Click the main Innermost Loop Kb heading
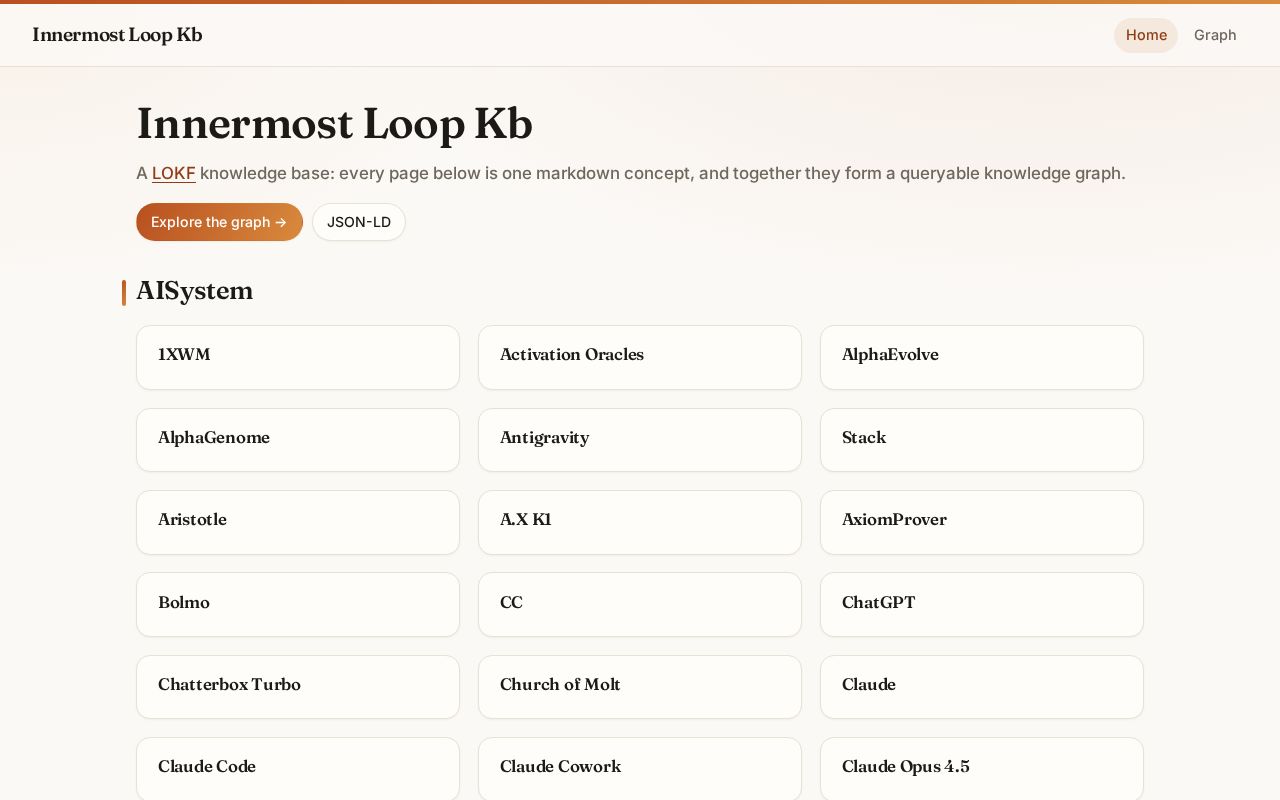 click(334, 125)
